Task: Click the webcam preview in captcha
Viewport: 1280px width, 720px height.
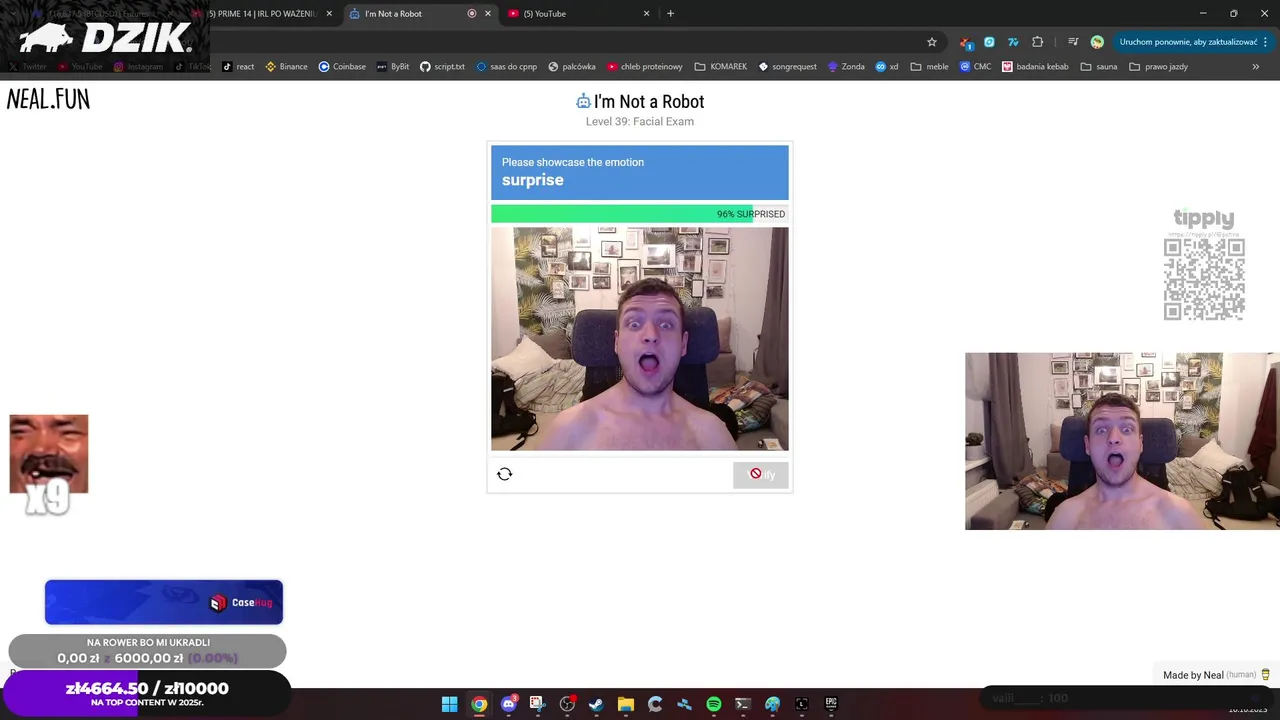Action: (x=640, y=339)
